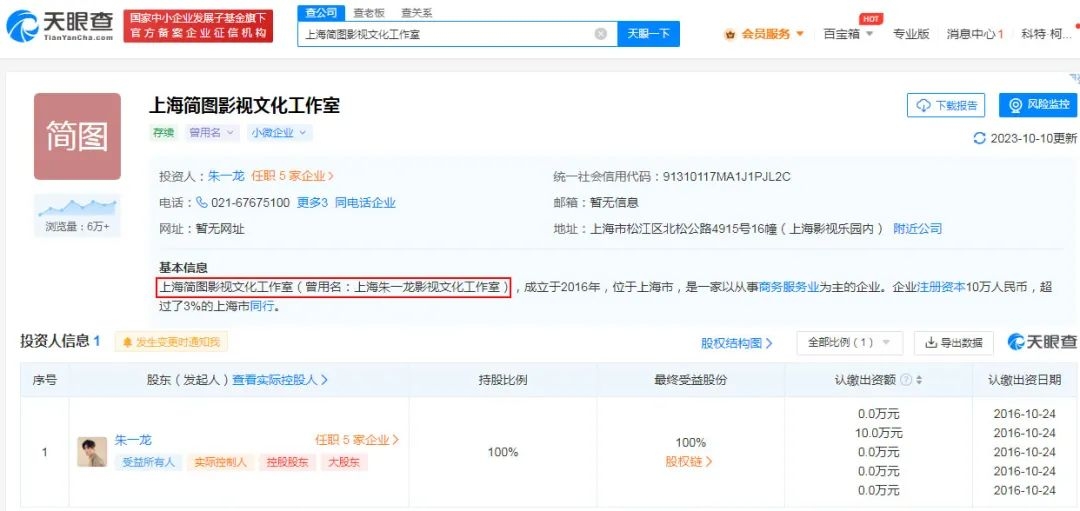Click the company title 上海简图影视文化工作室
Viewport: 1080px width, 511px height.
click(x=245, y=105)
